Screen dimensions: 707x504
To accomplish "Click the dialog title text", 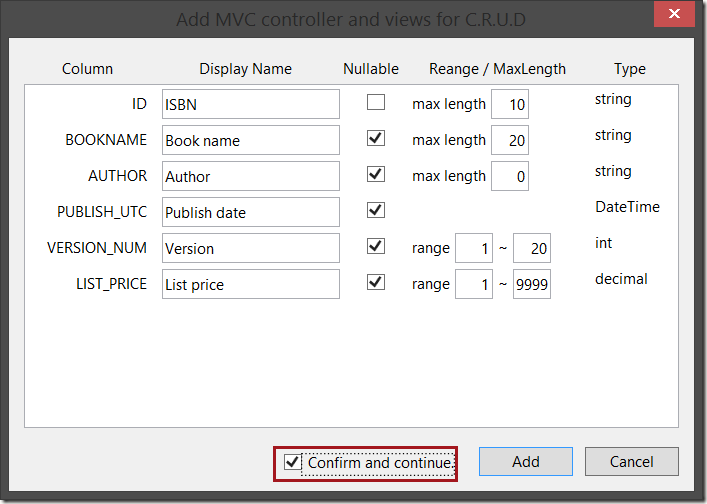I will (351, 20).
